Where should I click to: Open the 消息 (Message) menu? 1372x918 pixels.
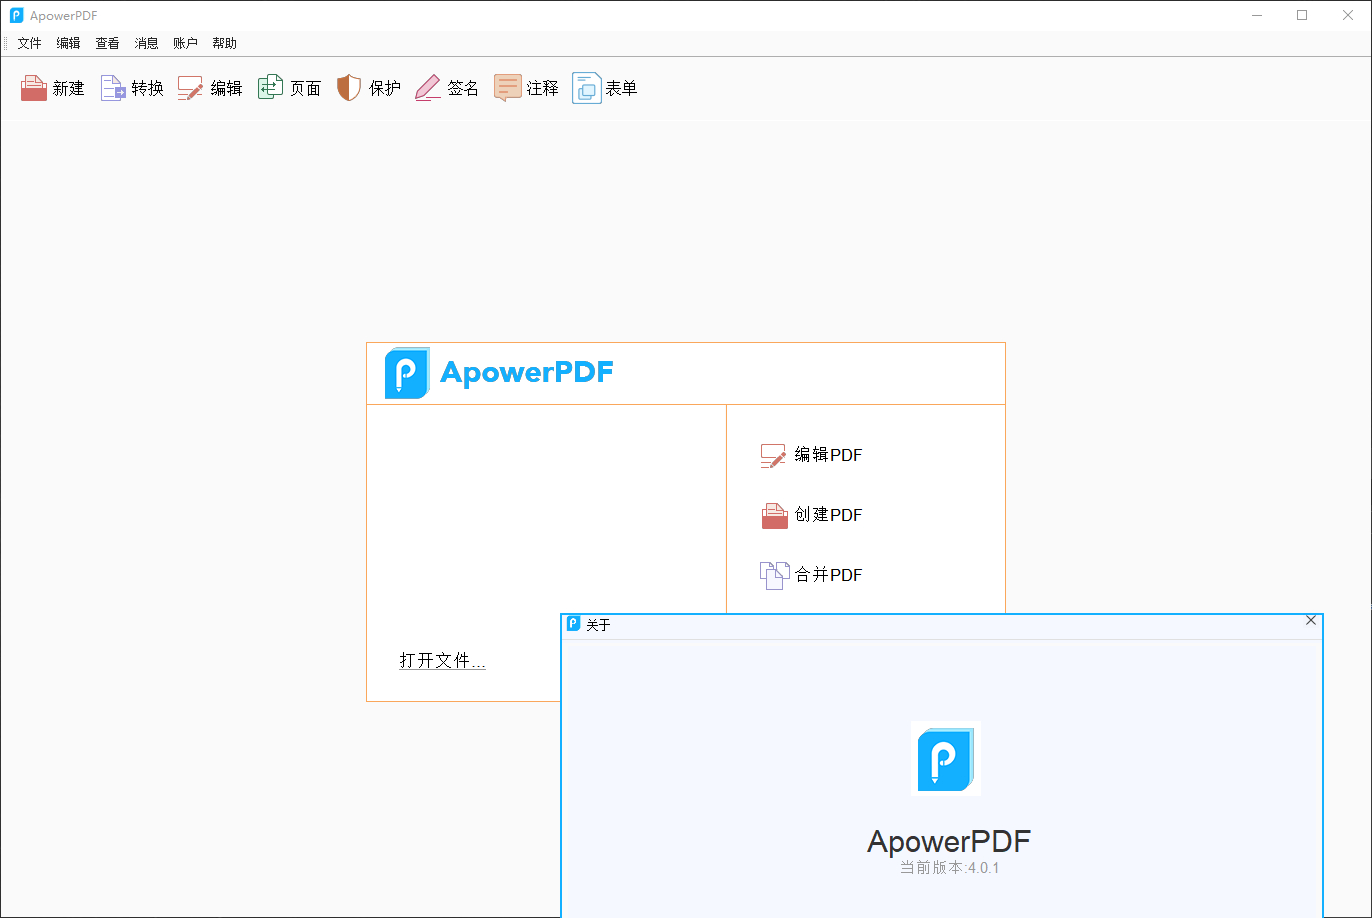pyautogui.click(x=146, y=43)
